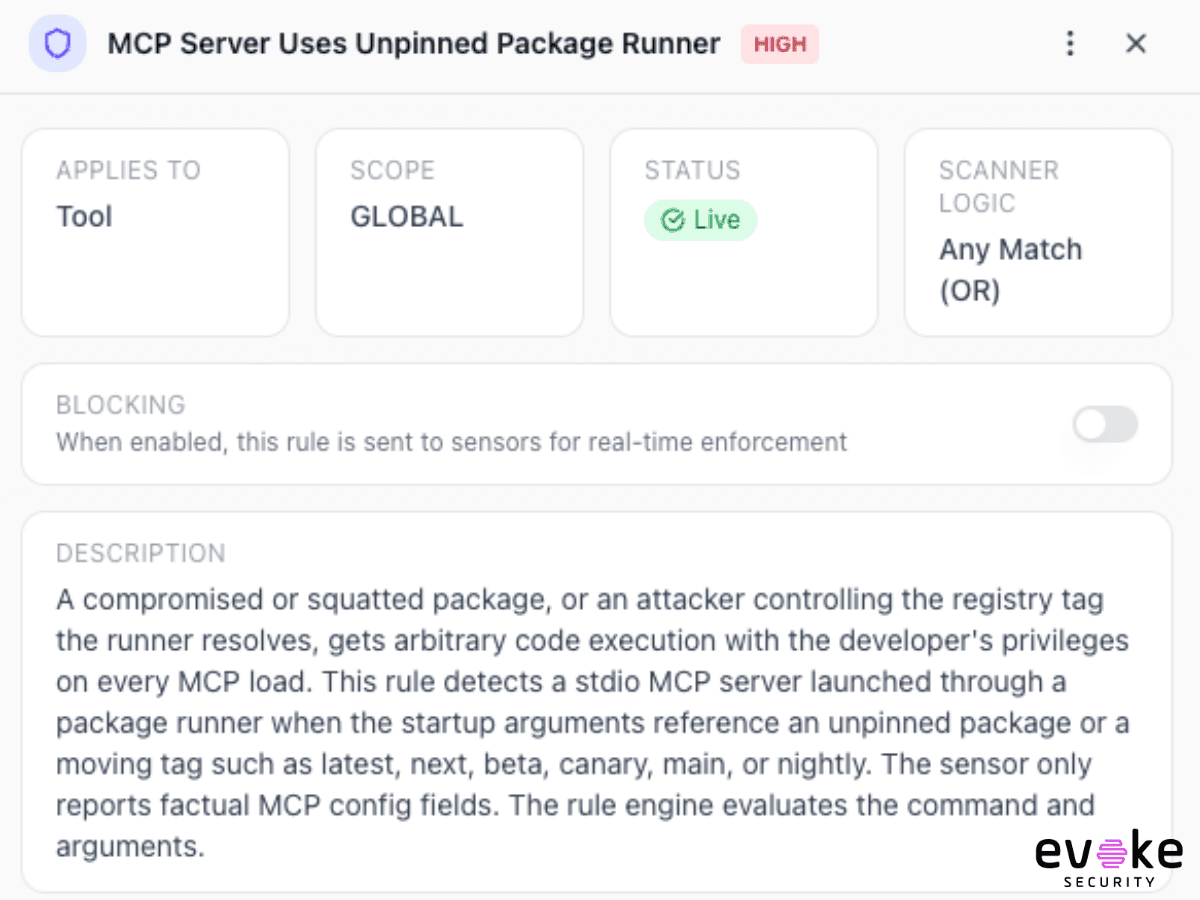
Task: Click the Live status badge
Action: [x=701, y=220]
